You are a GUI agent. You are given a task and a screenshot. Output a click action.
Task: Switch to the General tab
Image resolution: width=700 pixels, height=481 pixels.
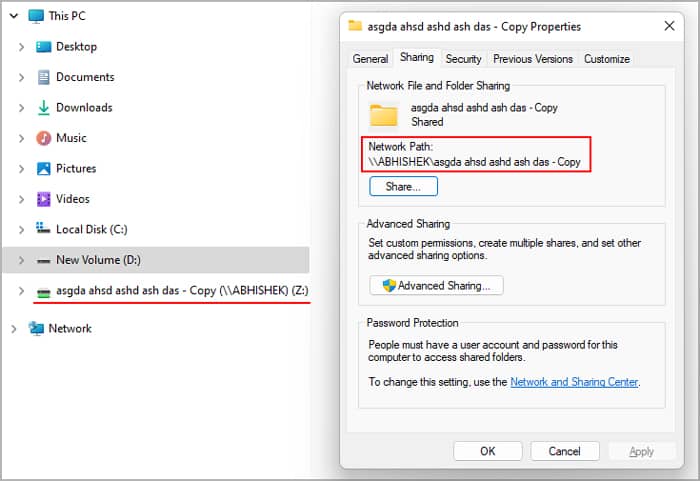coord(370,59)
